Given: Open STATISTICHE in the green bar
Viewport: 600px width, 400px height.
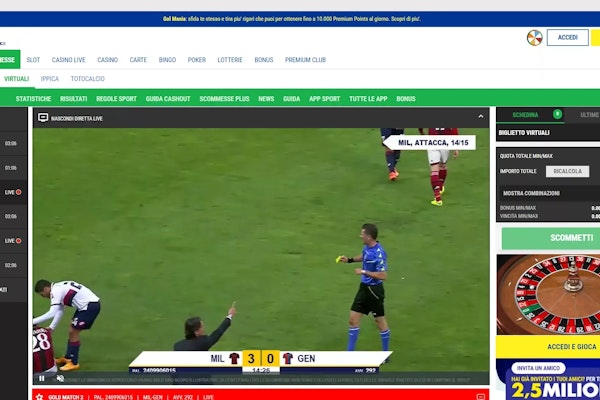Looking at the screenshot, I should tap(33, 99).
